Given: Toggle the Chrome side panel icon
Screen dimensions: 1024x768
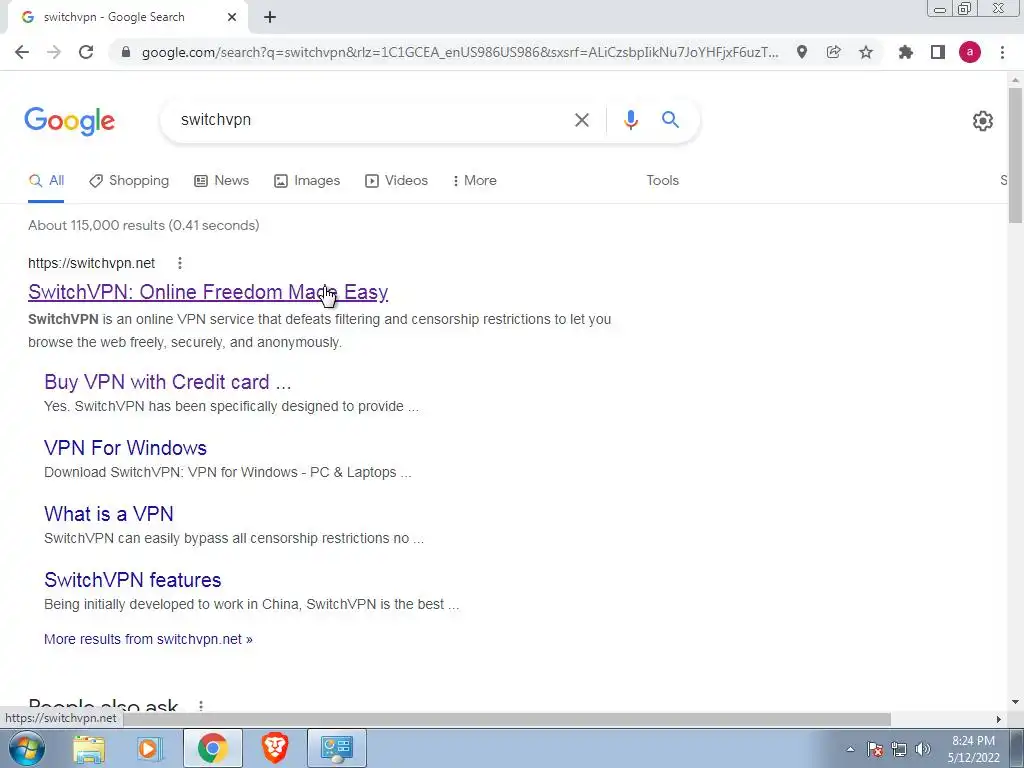Looking at the screenshot, I should [x=937, y=52].
